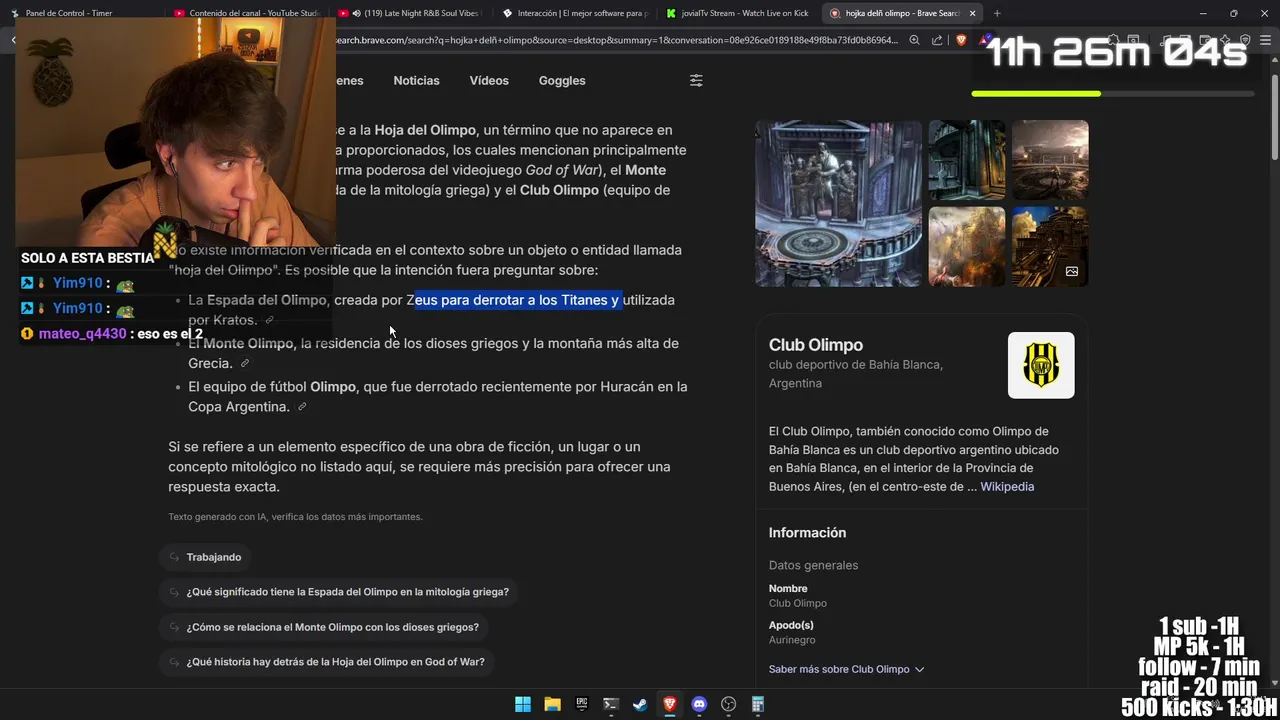Open the large temple statue image thumbnail
This screenshot has height=720, width=1280.
point(838,203)
